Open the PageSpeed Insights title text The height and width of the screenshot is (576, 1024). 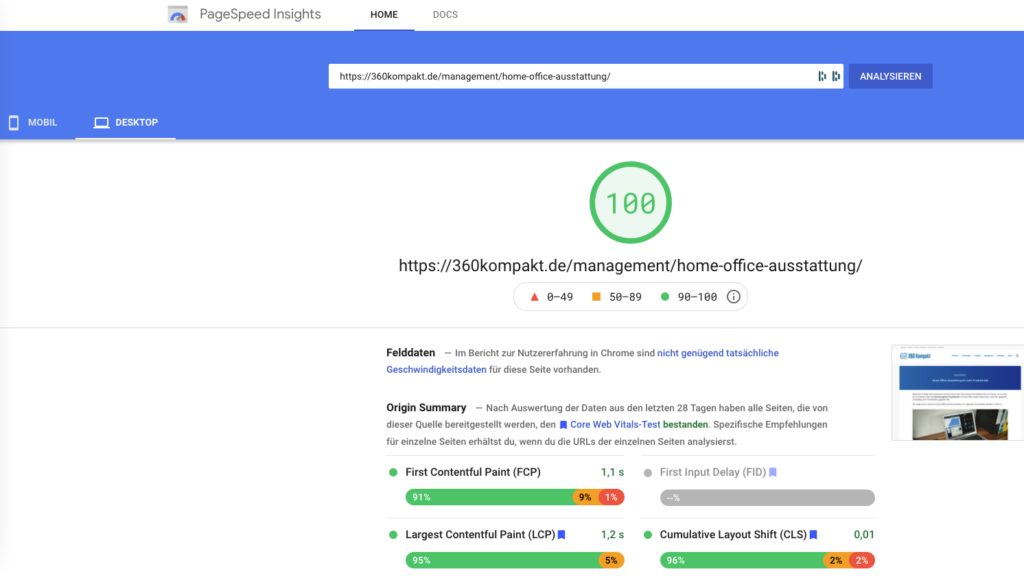tap(260, 14)
